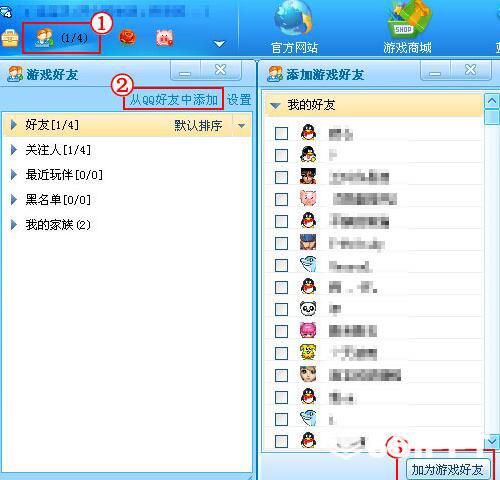Click the 加为游戏好友 button
This screenshot has width=500, height=480.
click(x=447, y=469)
